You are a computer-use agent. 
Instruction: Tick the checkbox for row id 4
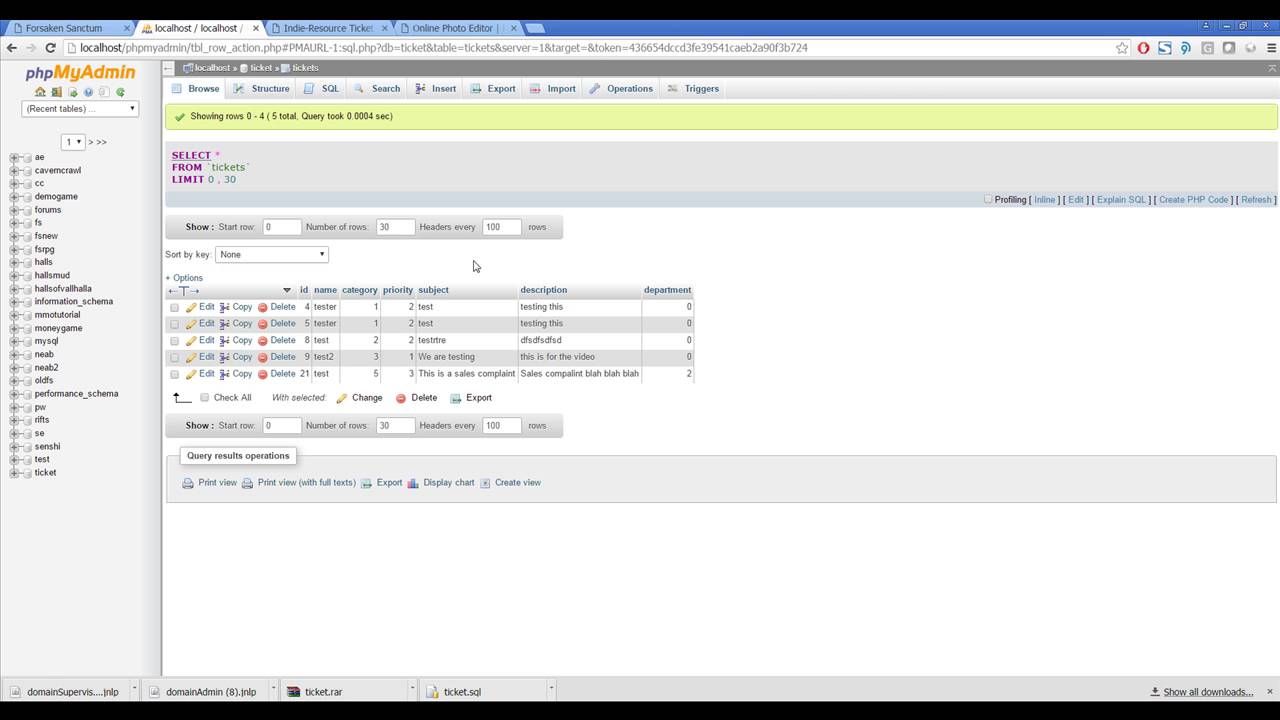coord(174,308)
